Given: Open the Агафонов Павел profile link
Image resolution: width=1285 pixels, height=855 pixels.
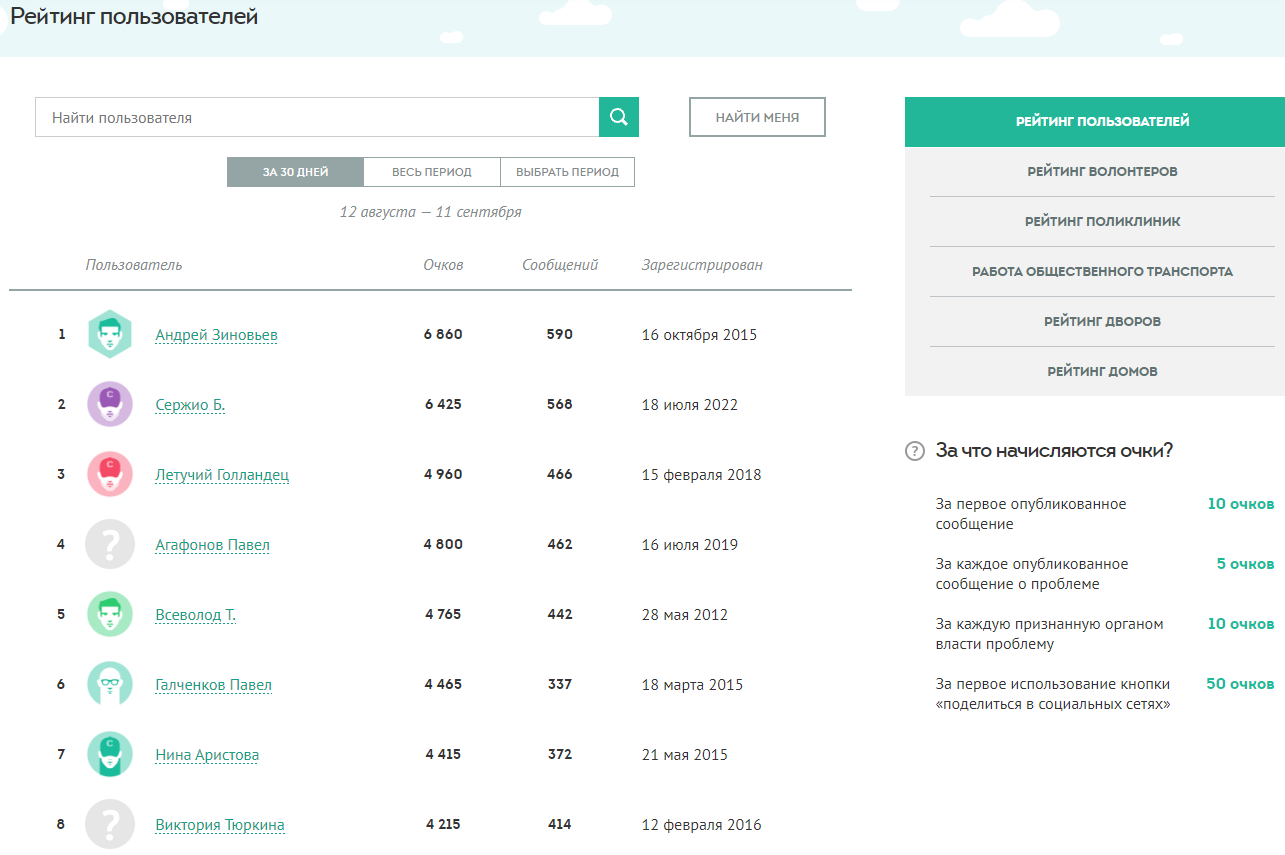Looking at the screenshot, I should 212,545.
